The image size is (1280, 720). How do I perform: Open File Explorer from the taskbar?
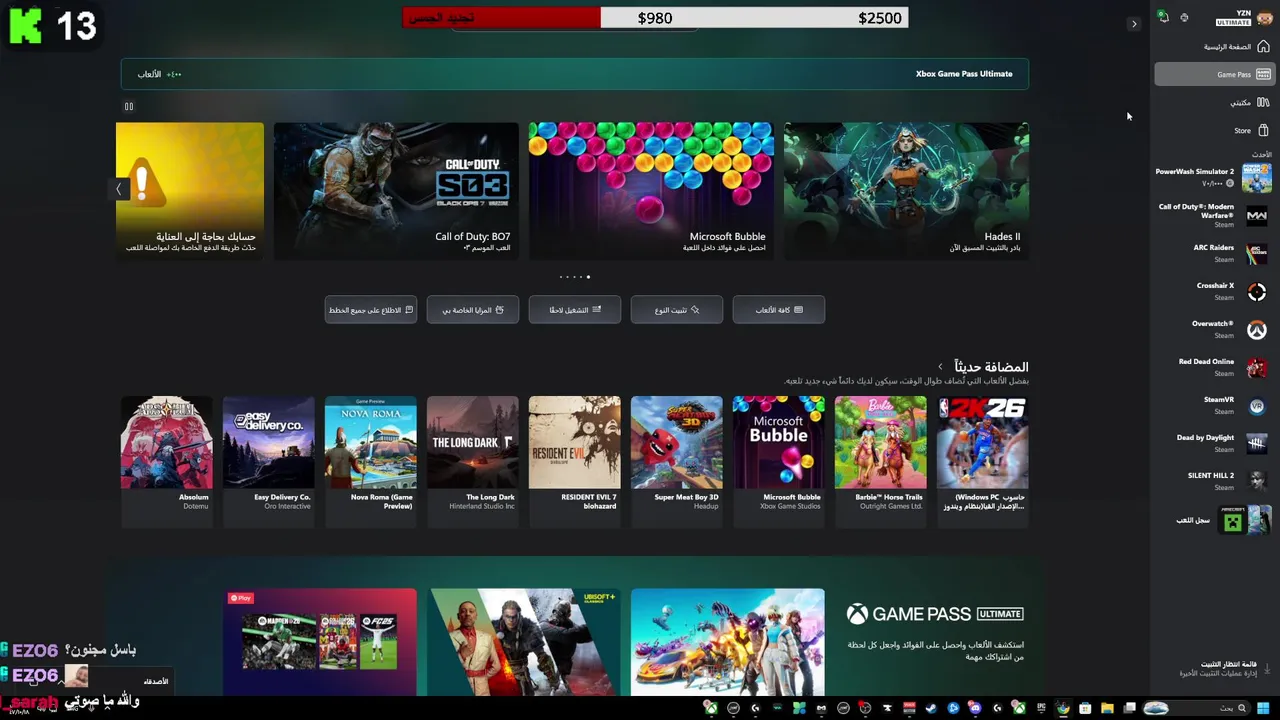click(x=1107, y=708)
